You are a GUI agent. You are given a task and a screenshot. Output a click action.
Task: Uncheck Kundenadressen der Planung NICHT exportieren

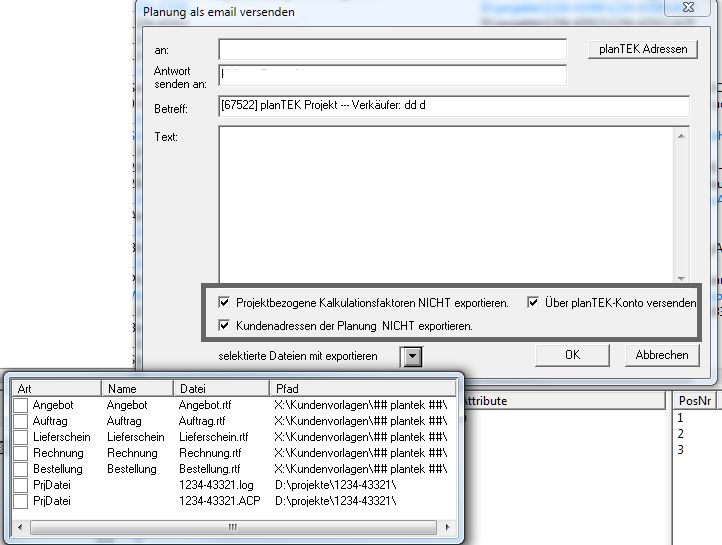(225, 325)
